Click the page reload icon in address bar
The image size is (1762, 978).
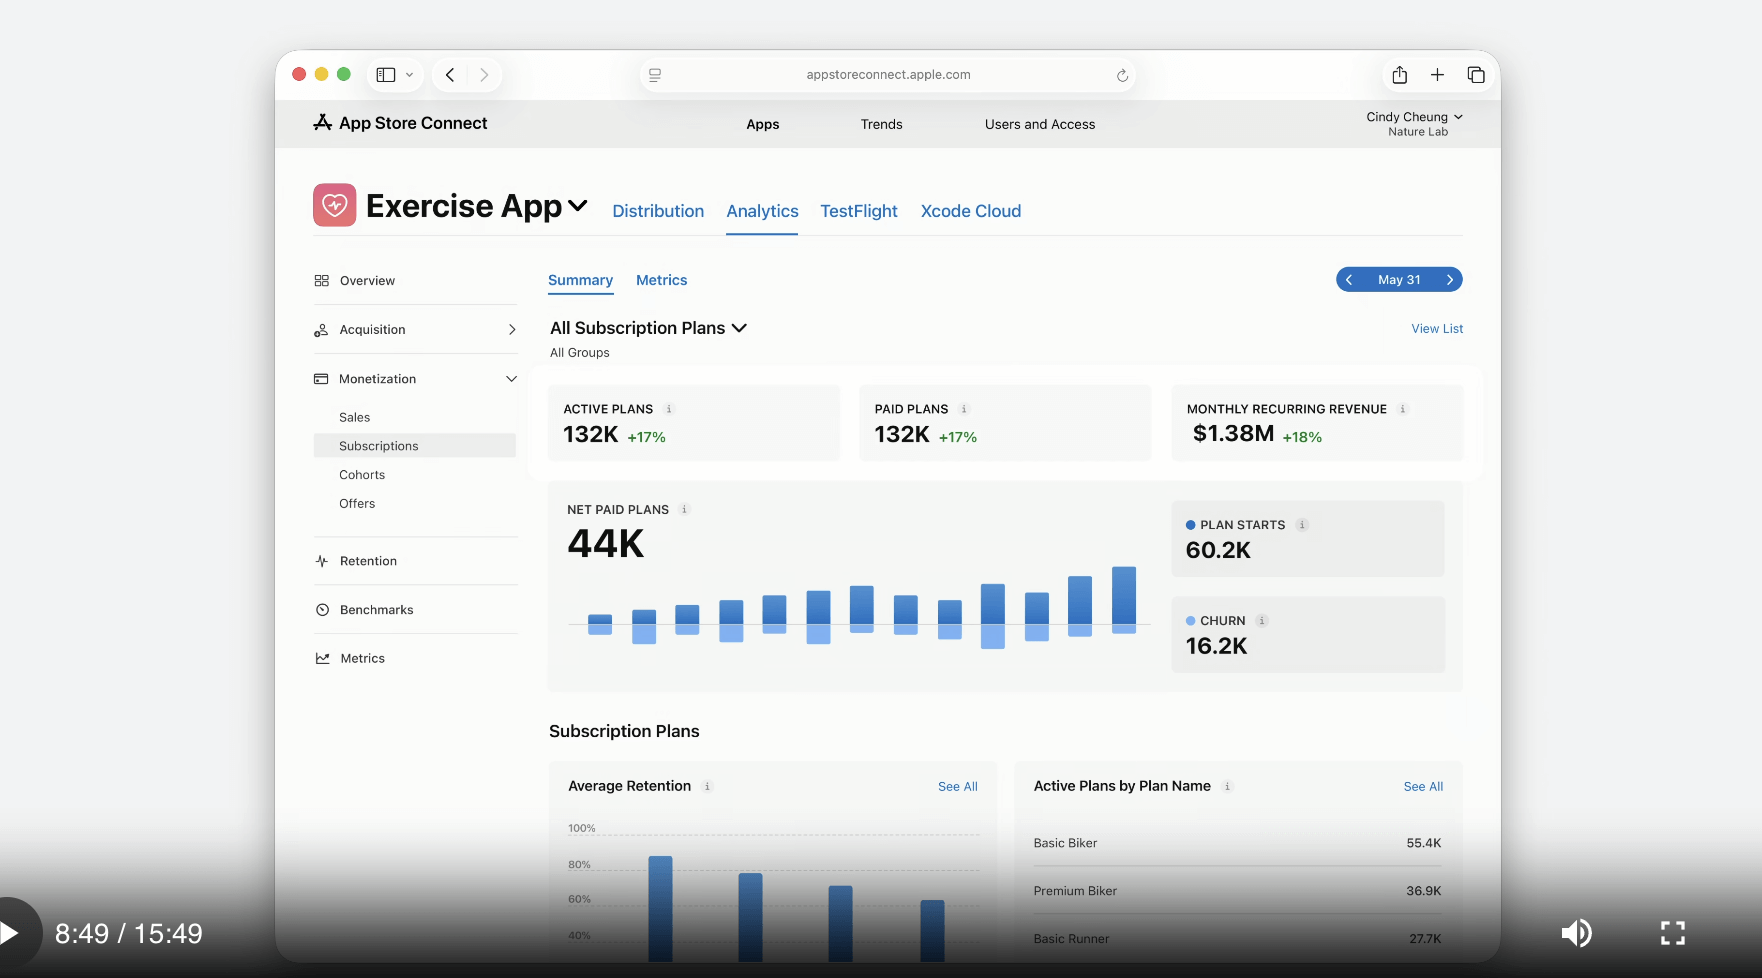[x=1122, y=75]
